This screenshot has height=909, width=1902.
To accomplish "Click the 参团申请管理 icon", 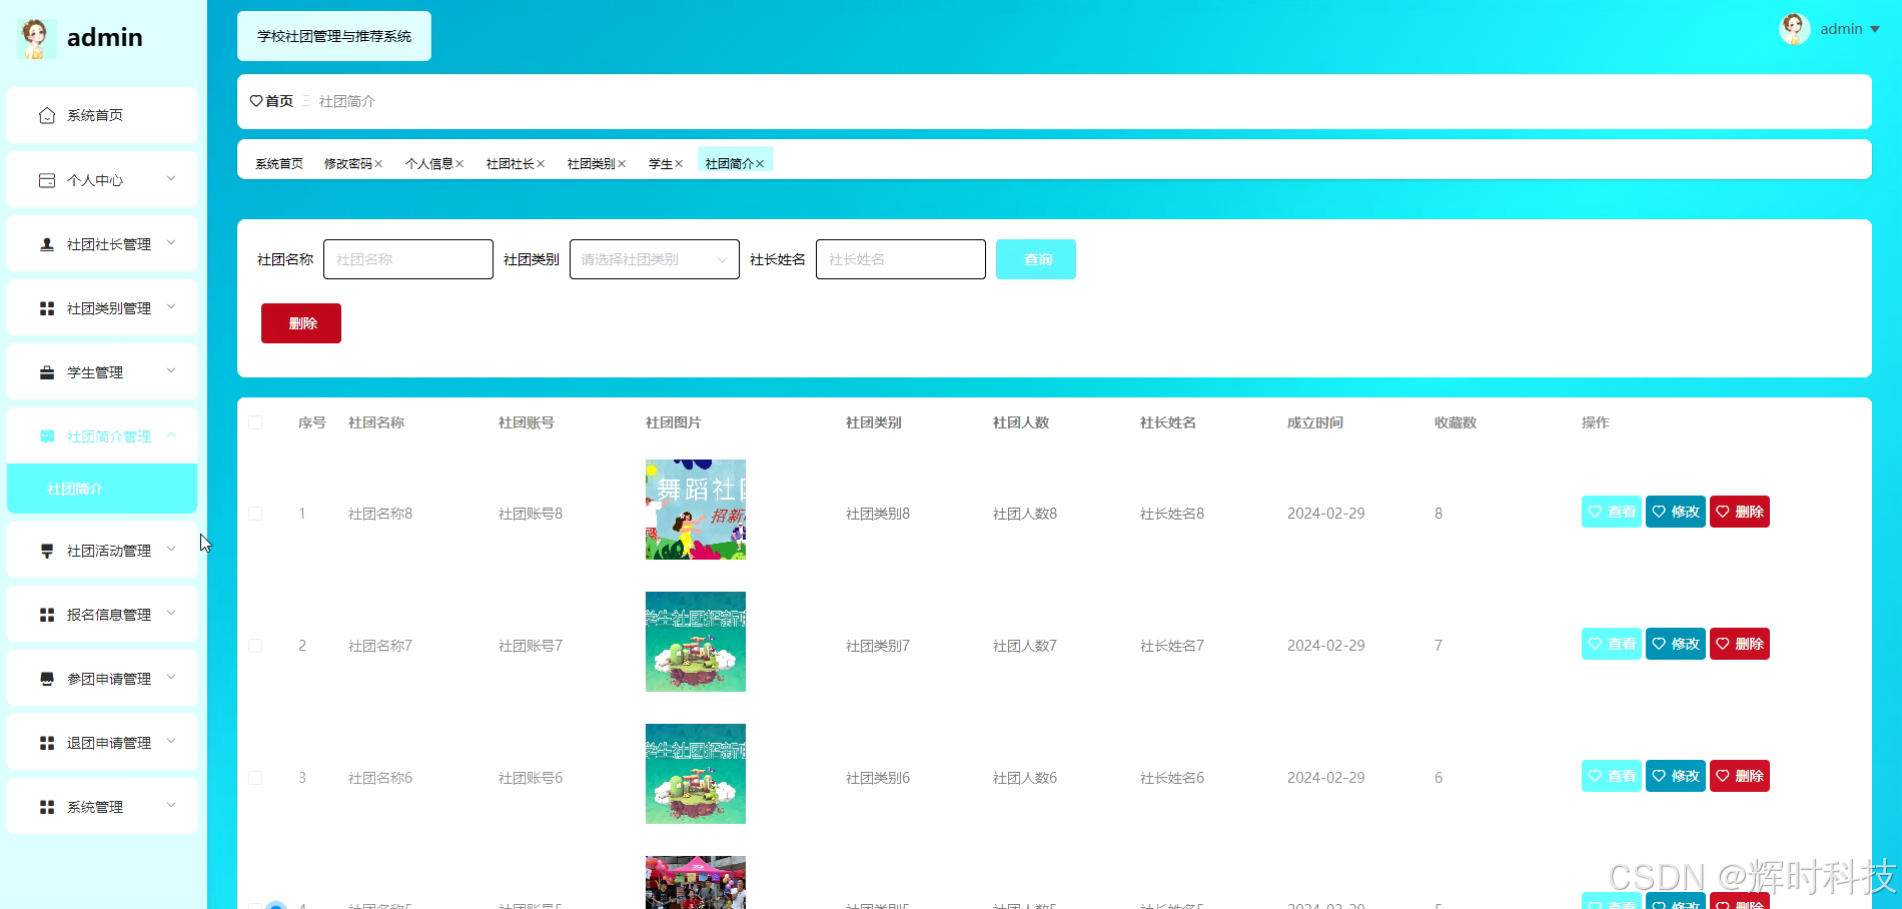I will click(46, 678).
